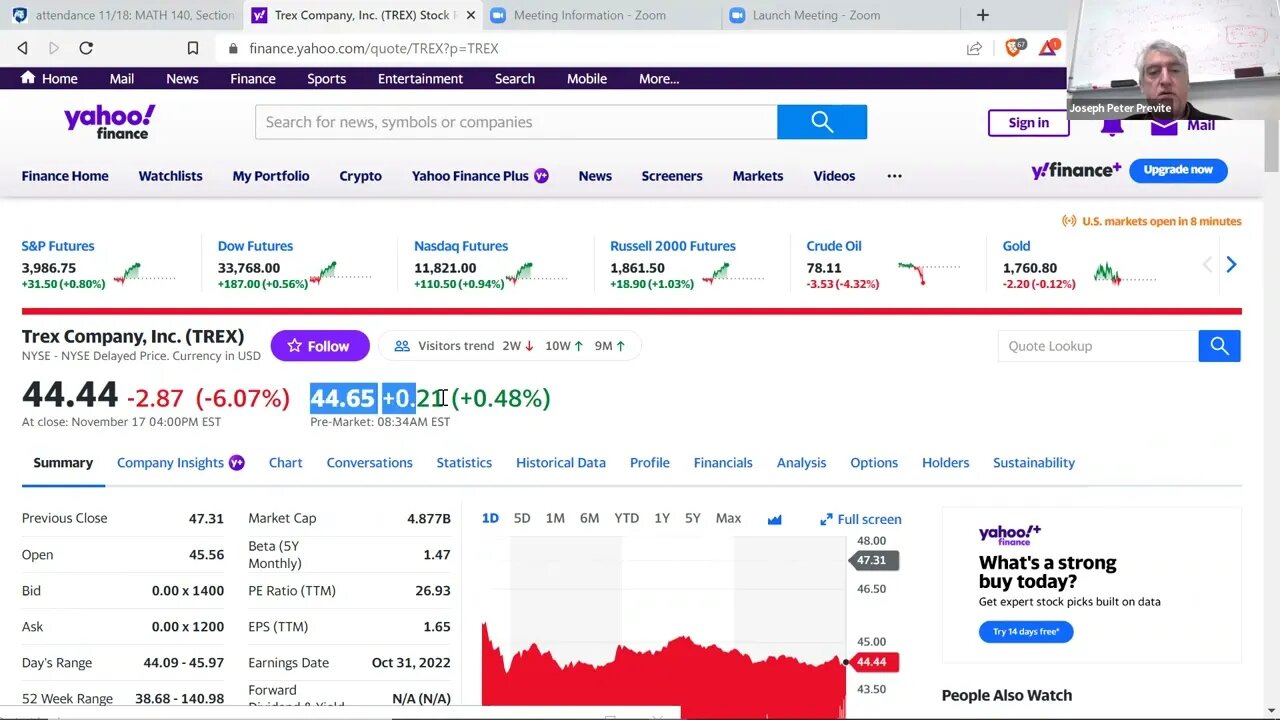Open the Markets navigation menu
The width and height of the screenshot is (1280, 720).
(x=758, y=176)
